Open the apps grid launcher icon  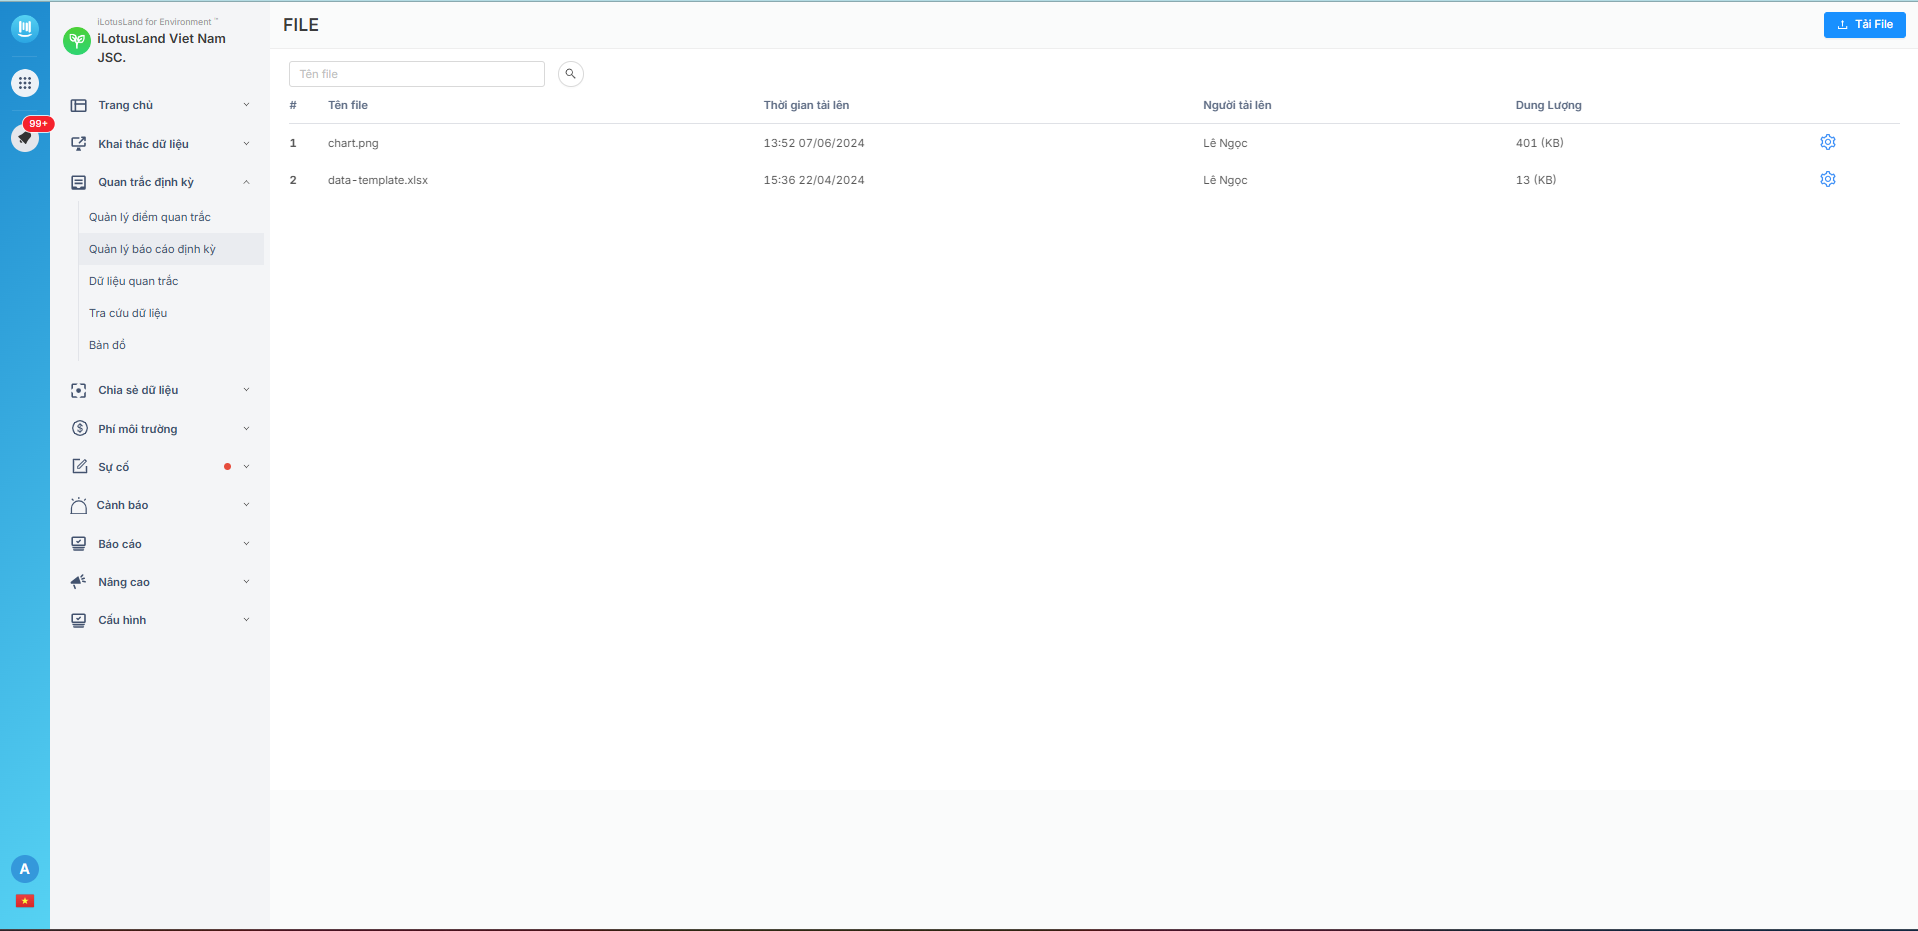point(25,83)
